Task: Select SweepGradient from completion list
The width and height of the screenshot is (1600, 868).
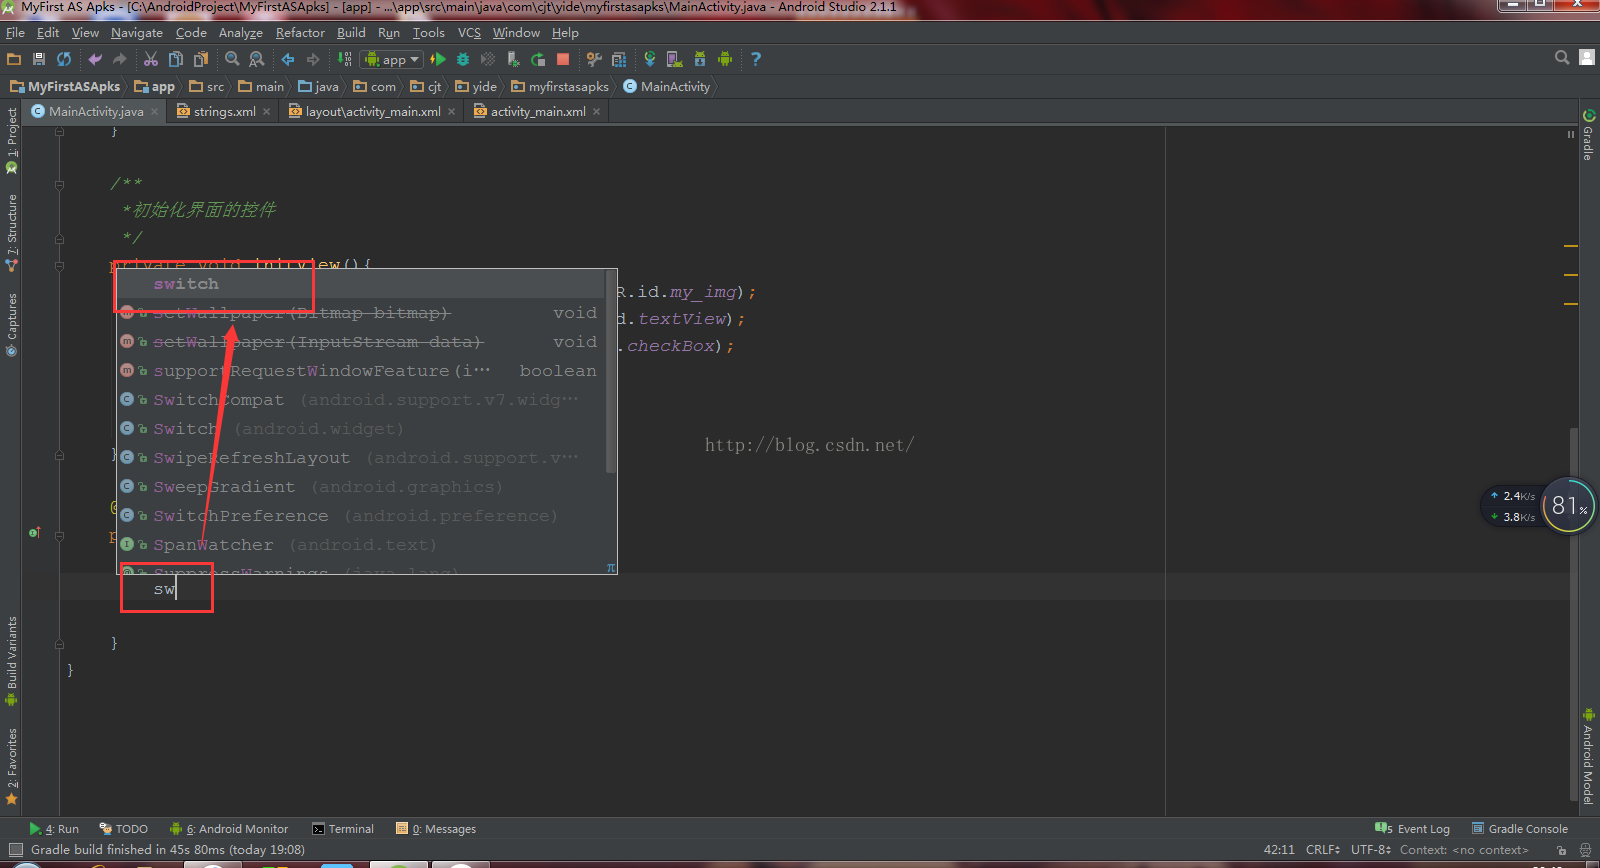Action: click(x=361, y=487)
